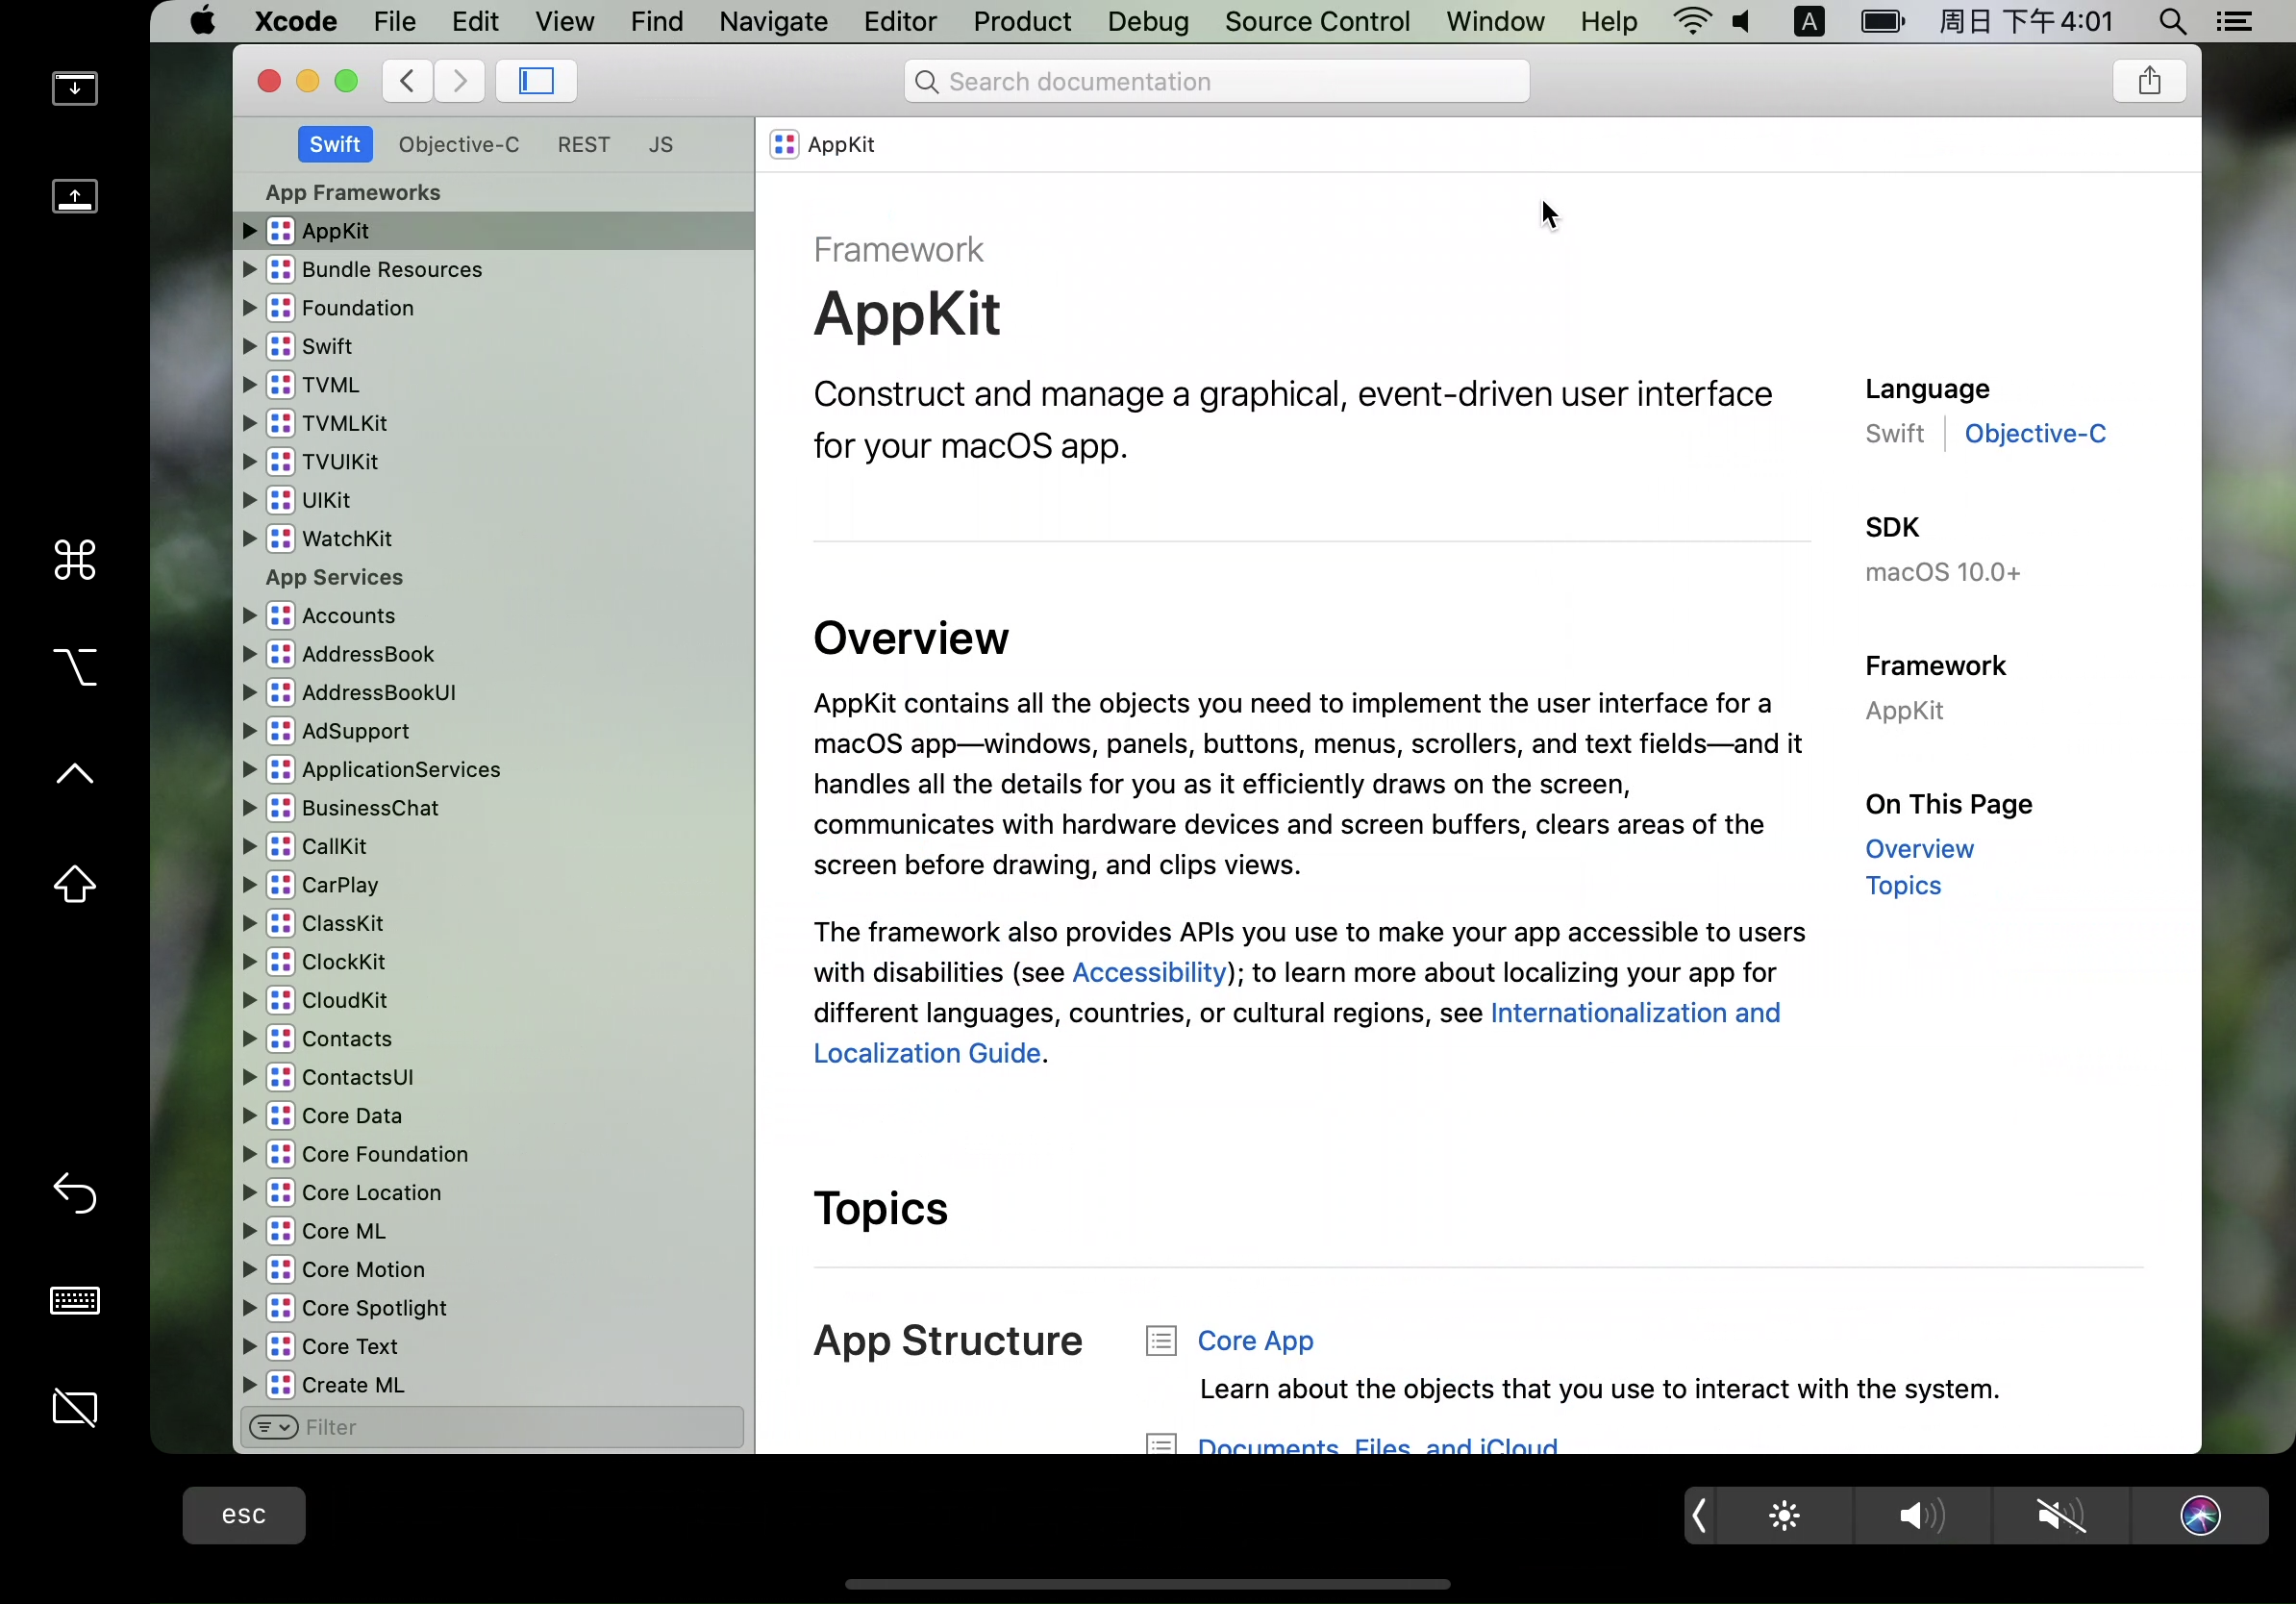2296x1604 pixels.
Task: Toggle the navigator sidebar button
Action: tap(536, 81)
